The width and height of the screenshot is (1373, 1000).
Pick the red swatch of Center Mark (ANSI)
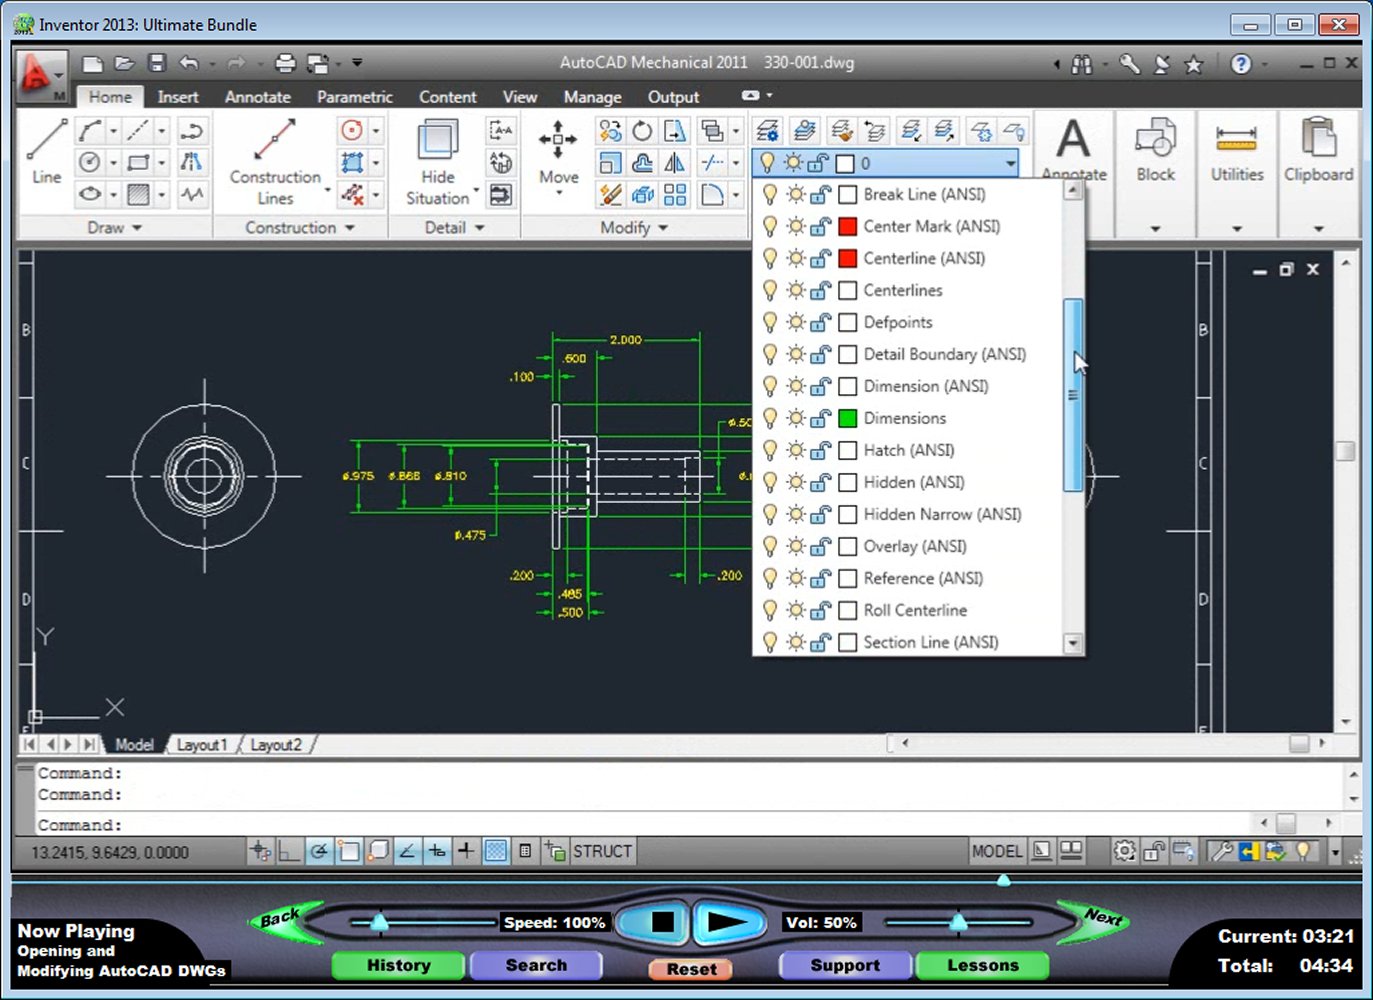(x=847, y=226)
